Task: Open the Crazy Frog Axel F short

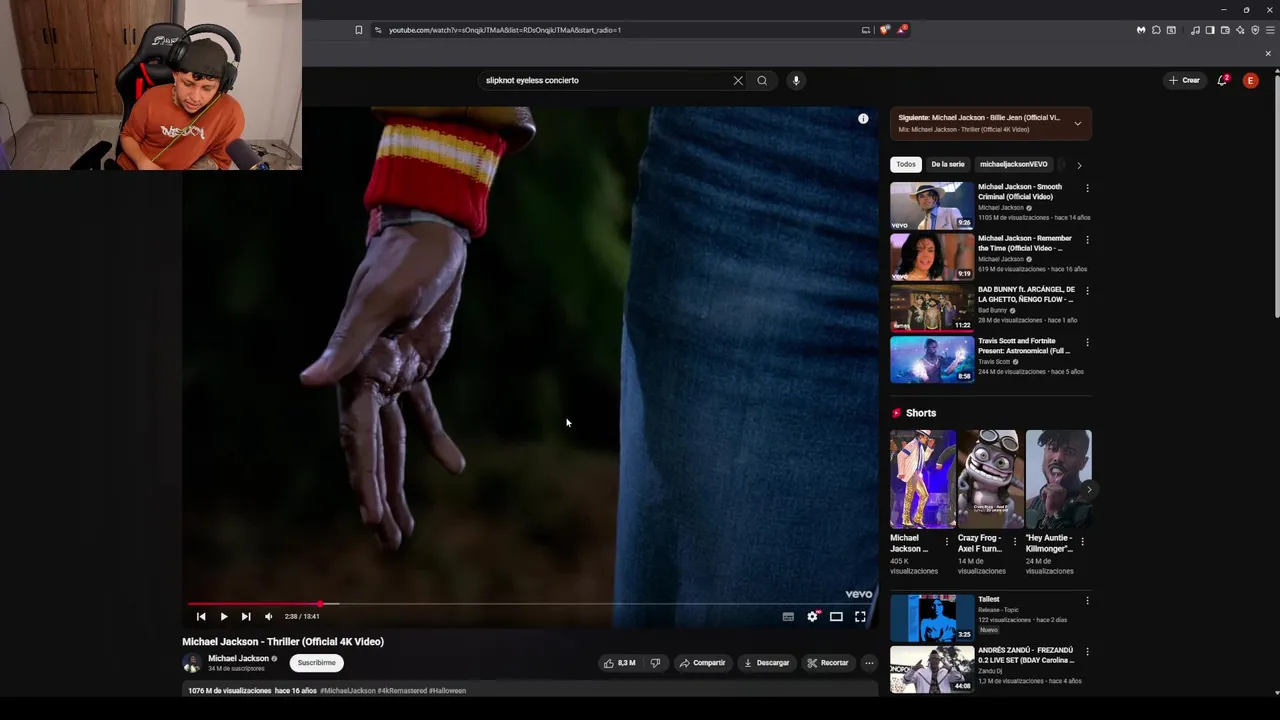Action: point(990,479)
